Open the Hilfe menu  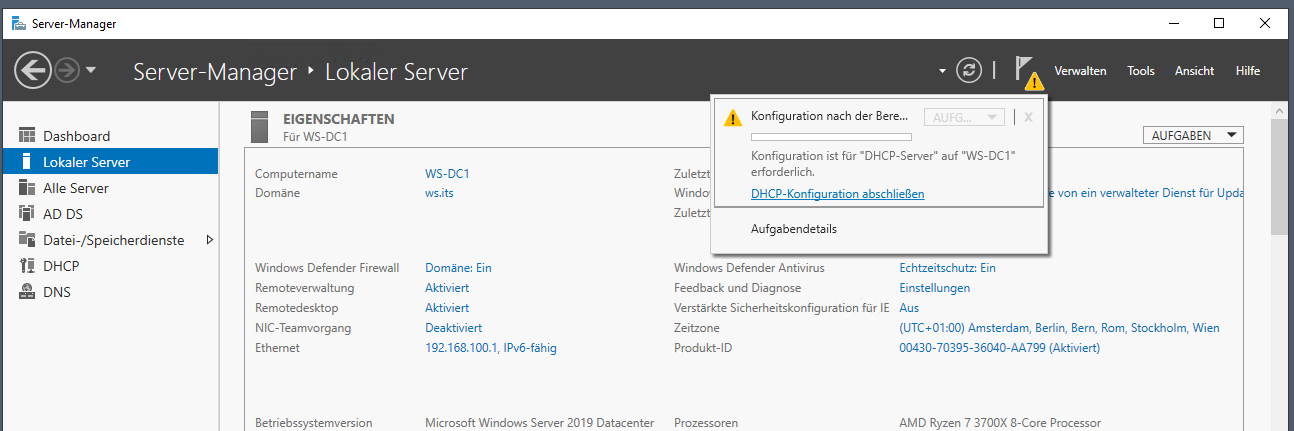click(x=1248, y=71)
